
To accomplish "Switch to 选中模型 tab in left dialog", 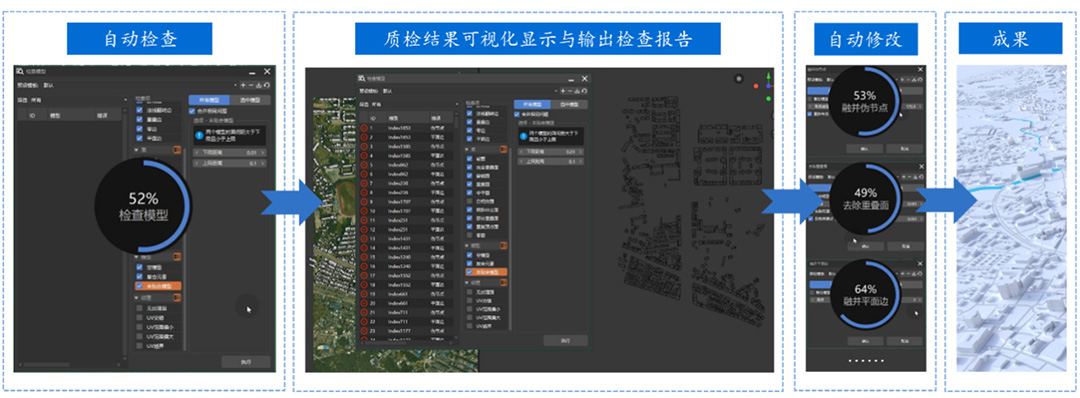I will click(249, 100).
